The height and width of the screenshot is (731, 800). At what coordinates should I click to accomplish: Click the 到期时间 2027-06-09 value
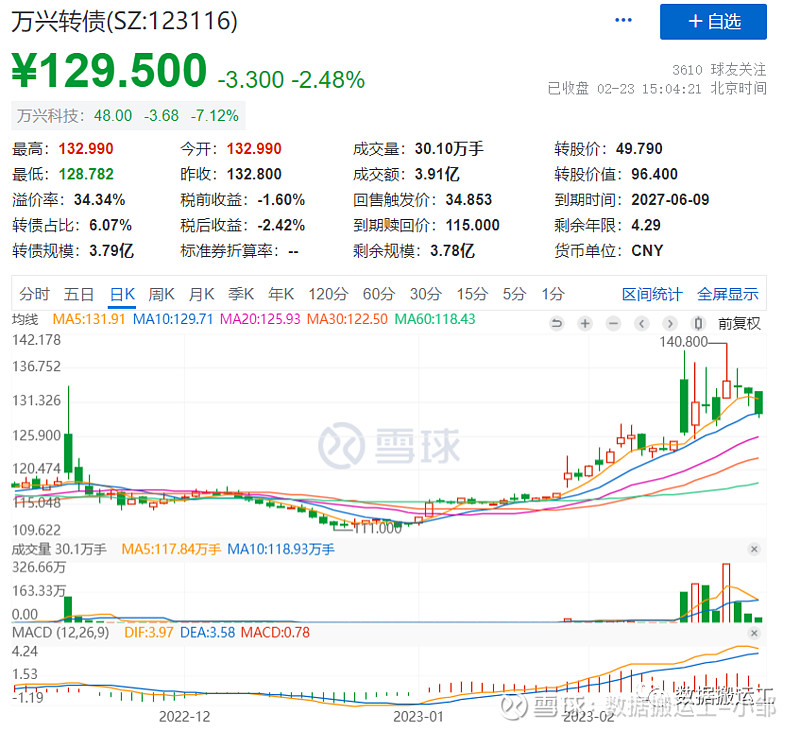pyautogui.click(x=670, y=199)
